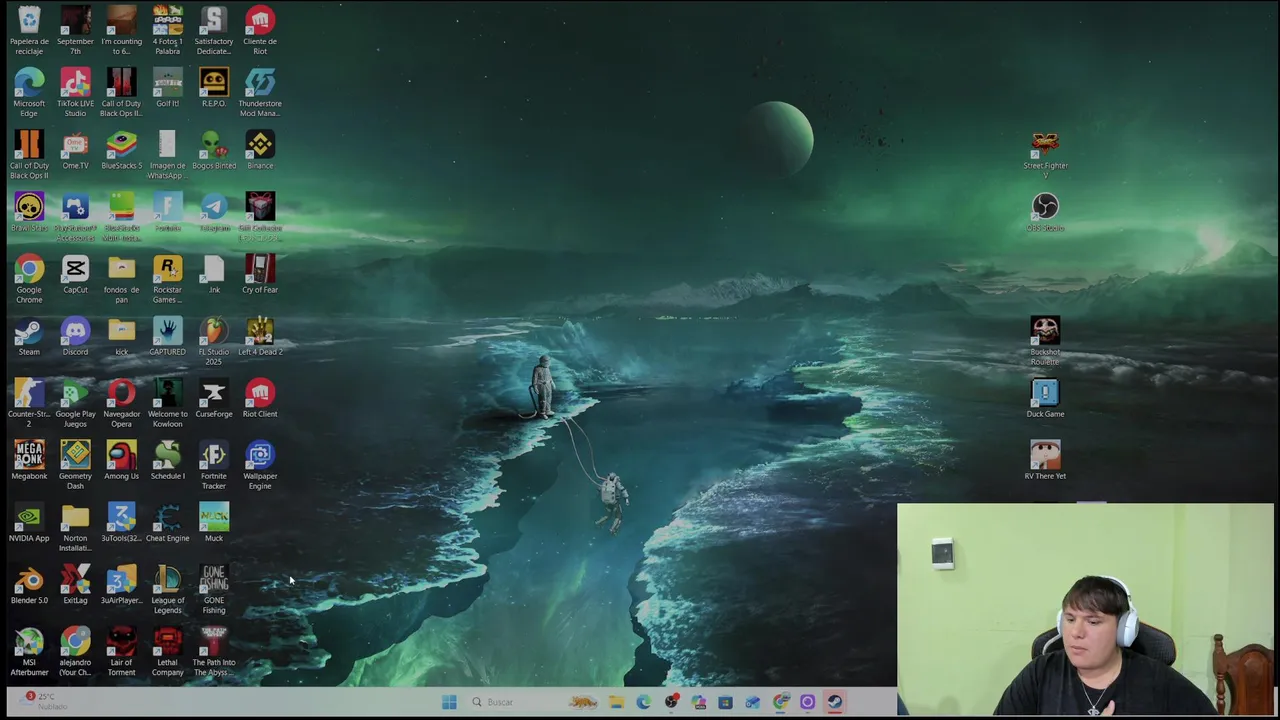Click the CapCut shortcut
1280x720 pixels.
[75, 274]
